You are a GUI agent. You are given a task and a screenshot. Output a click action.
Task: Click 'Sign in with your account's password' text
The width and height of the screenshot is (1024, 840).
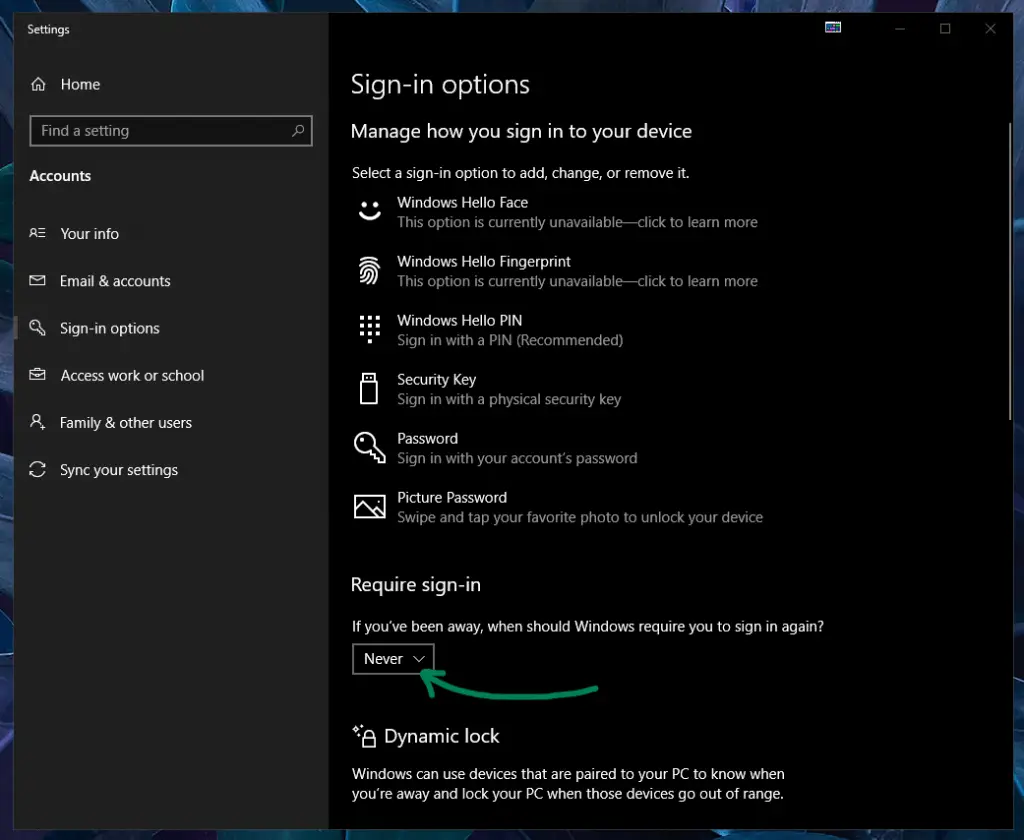pos(517,458)
